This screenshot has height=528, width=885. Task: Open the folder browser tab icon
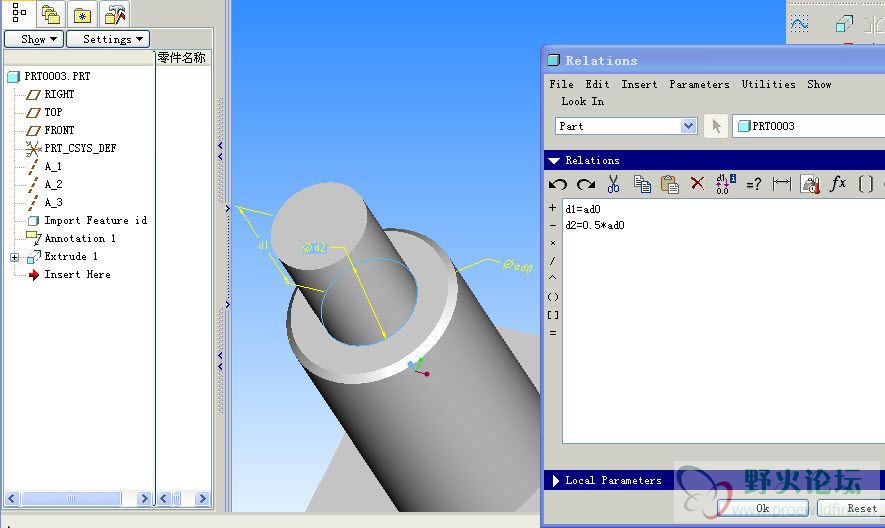tap(51, 14)
